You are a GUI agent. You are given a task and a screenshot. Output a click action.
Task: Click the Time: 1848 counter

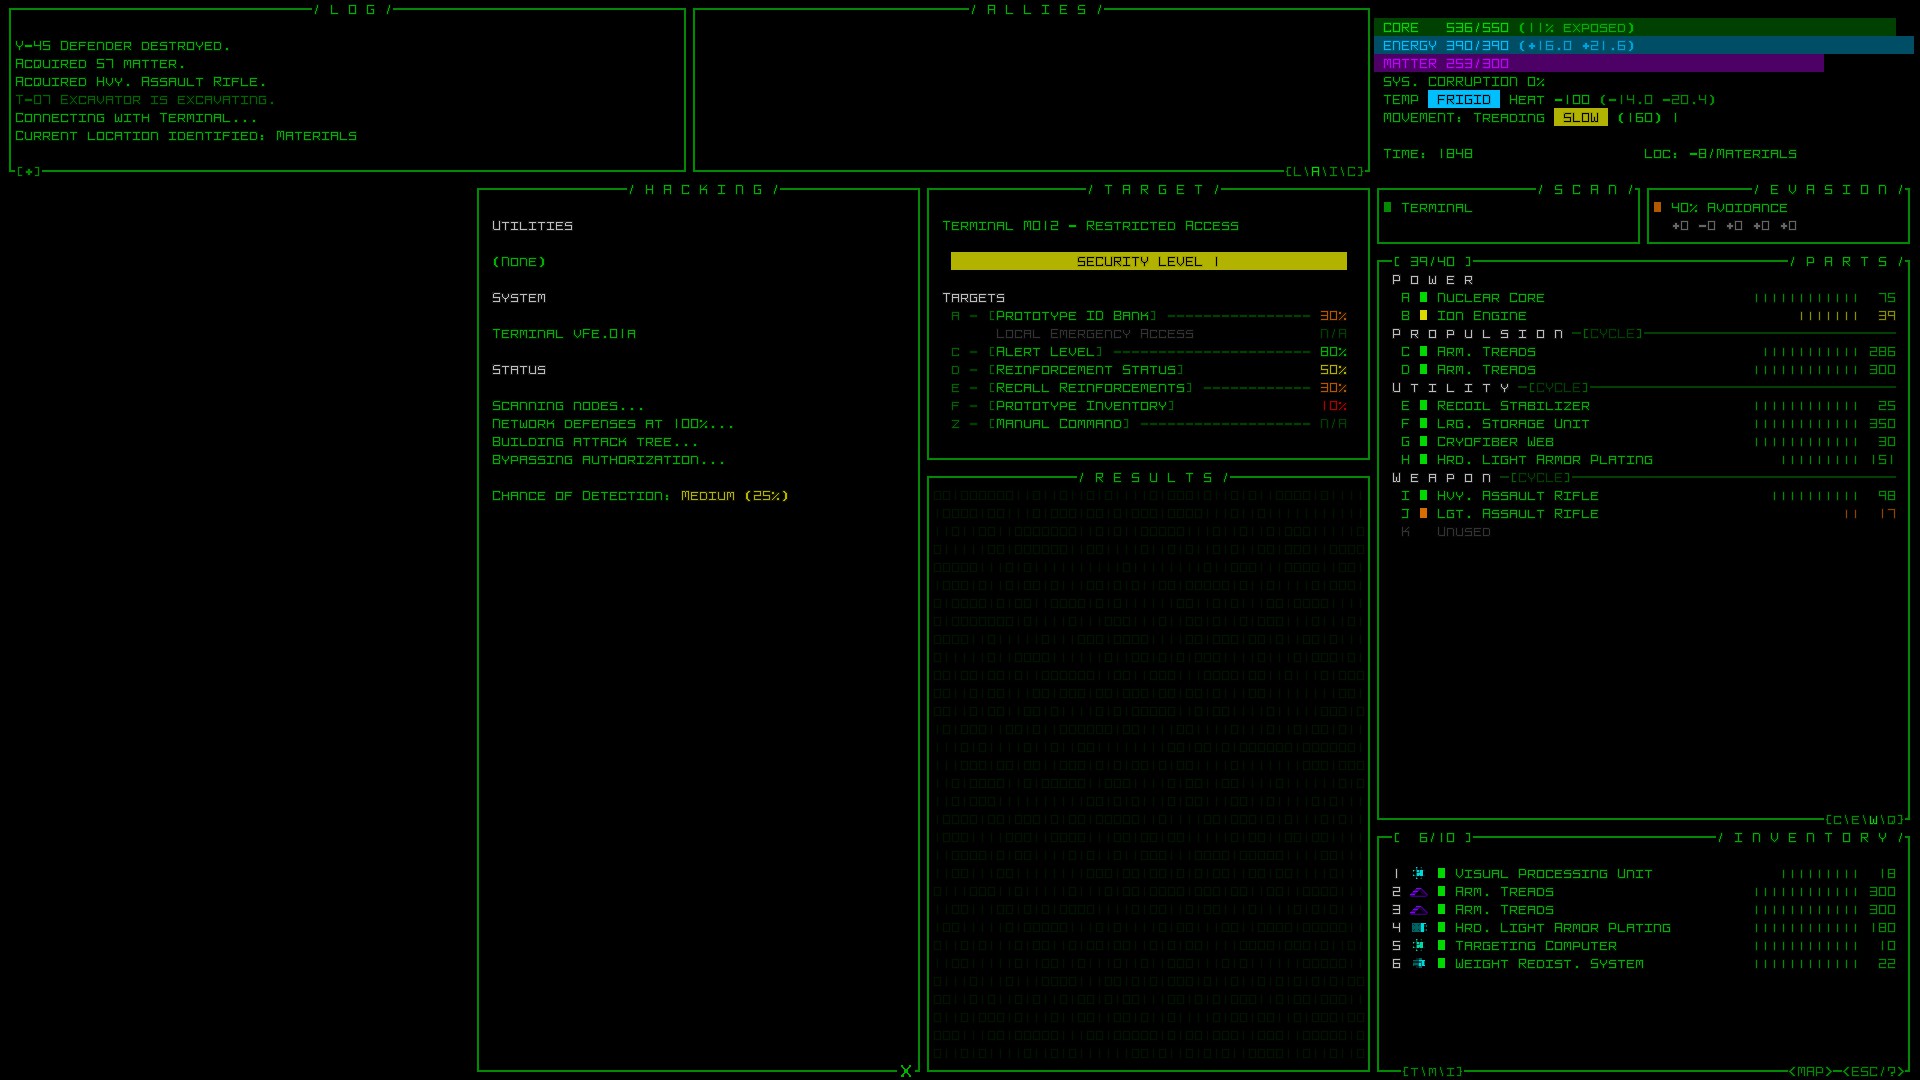tap(1428, 154)
